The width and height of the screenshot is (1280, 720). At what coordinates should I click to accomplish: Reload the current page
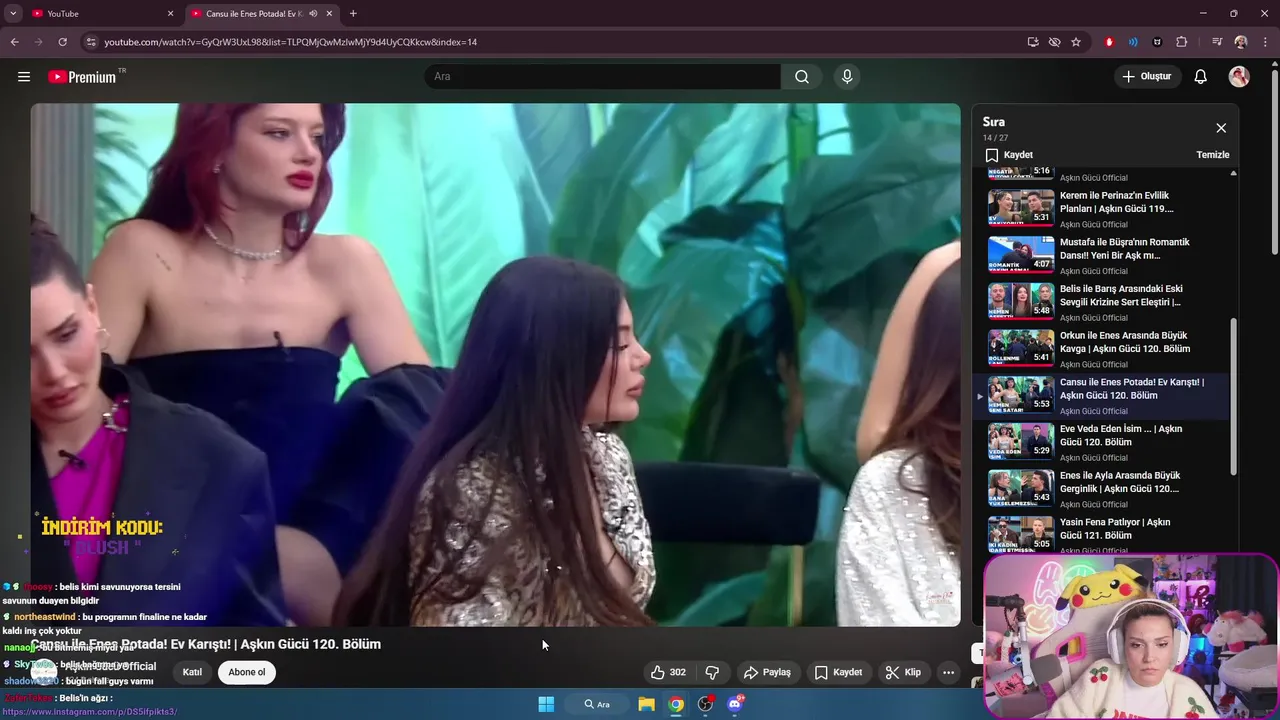[x=62, y=42]
